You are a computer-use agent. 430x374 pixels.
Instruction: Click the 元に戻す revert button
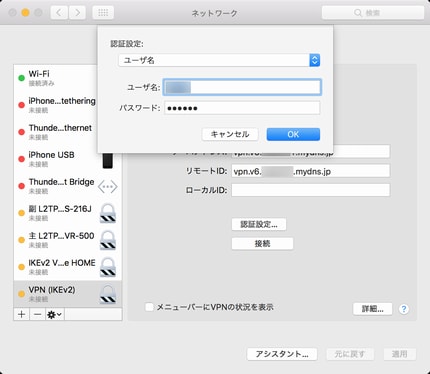(x=350, y=354)
